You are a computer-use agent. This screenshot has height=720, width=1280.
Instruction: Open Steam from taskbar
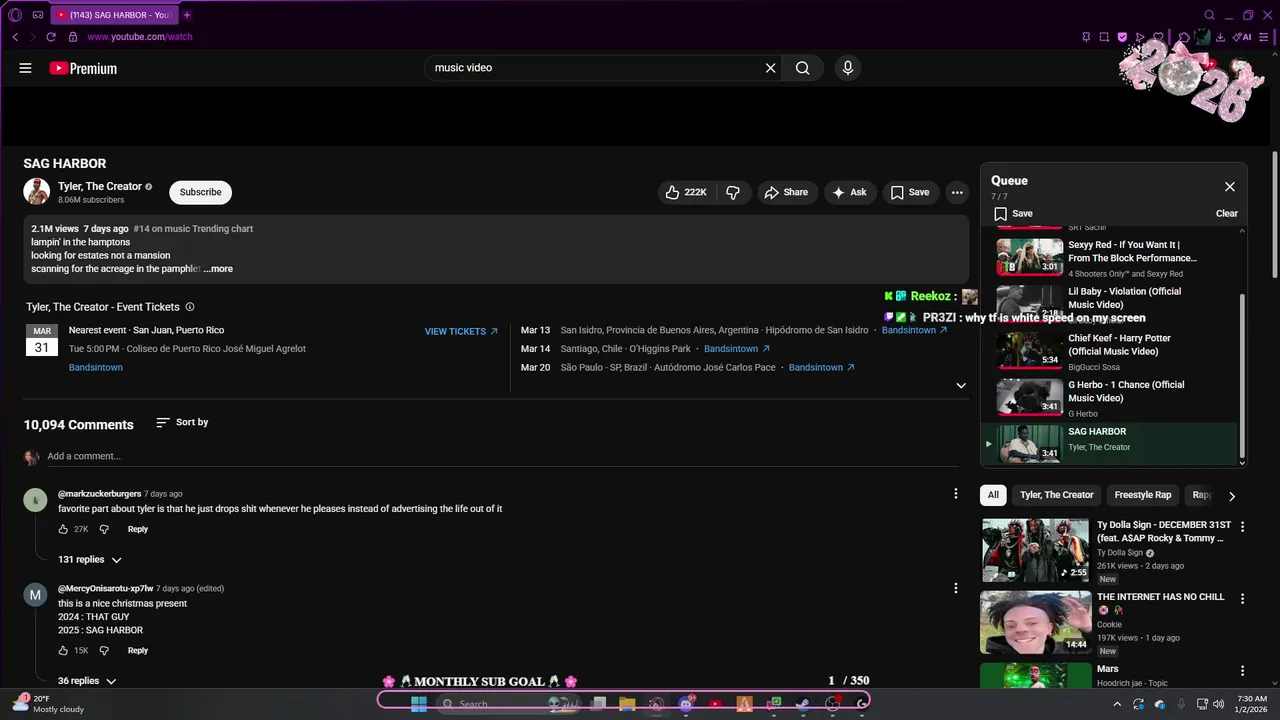pos(802,704)
